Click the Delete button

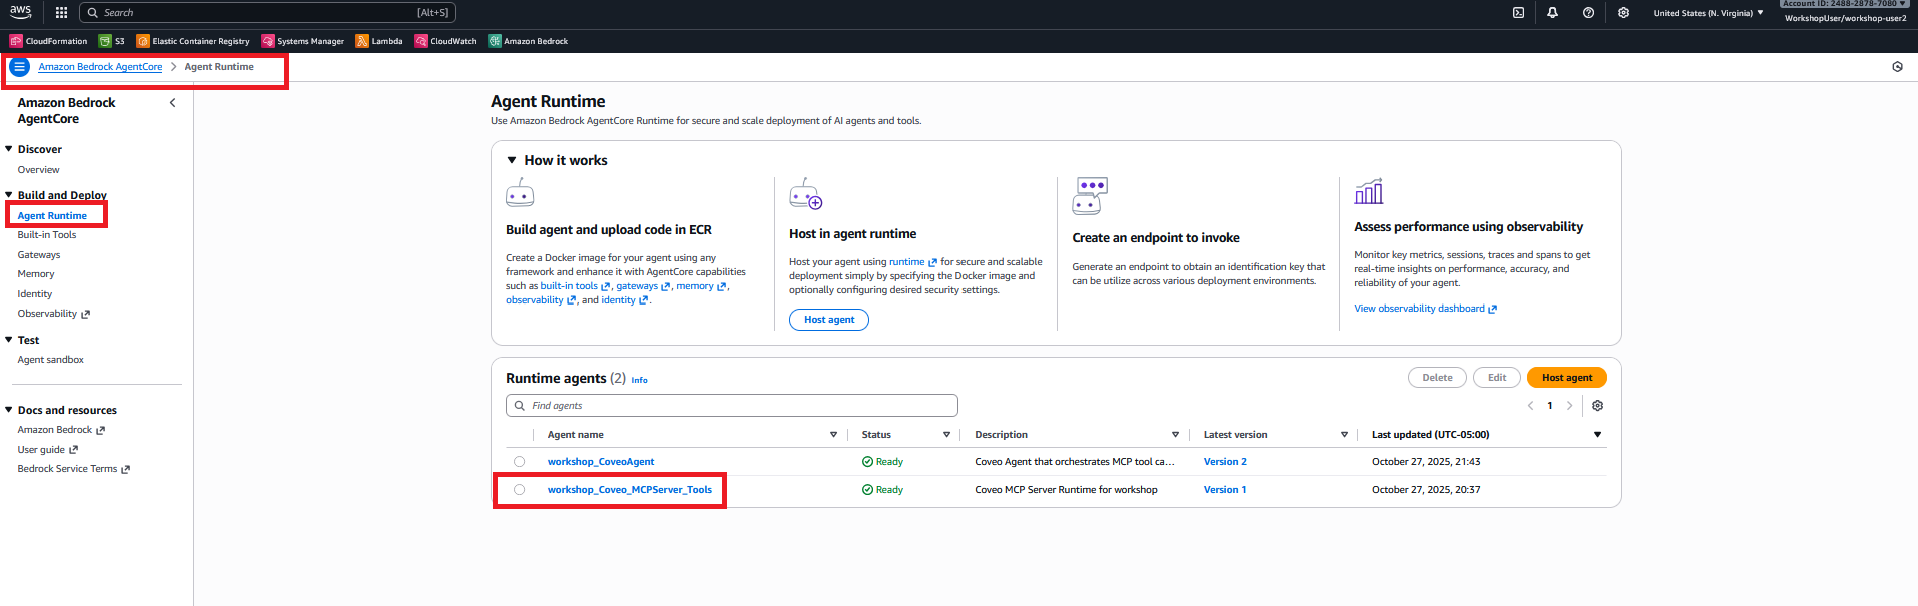1437,378
